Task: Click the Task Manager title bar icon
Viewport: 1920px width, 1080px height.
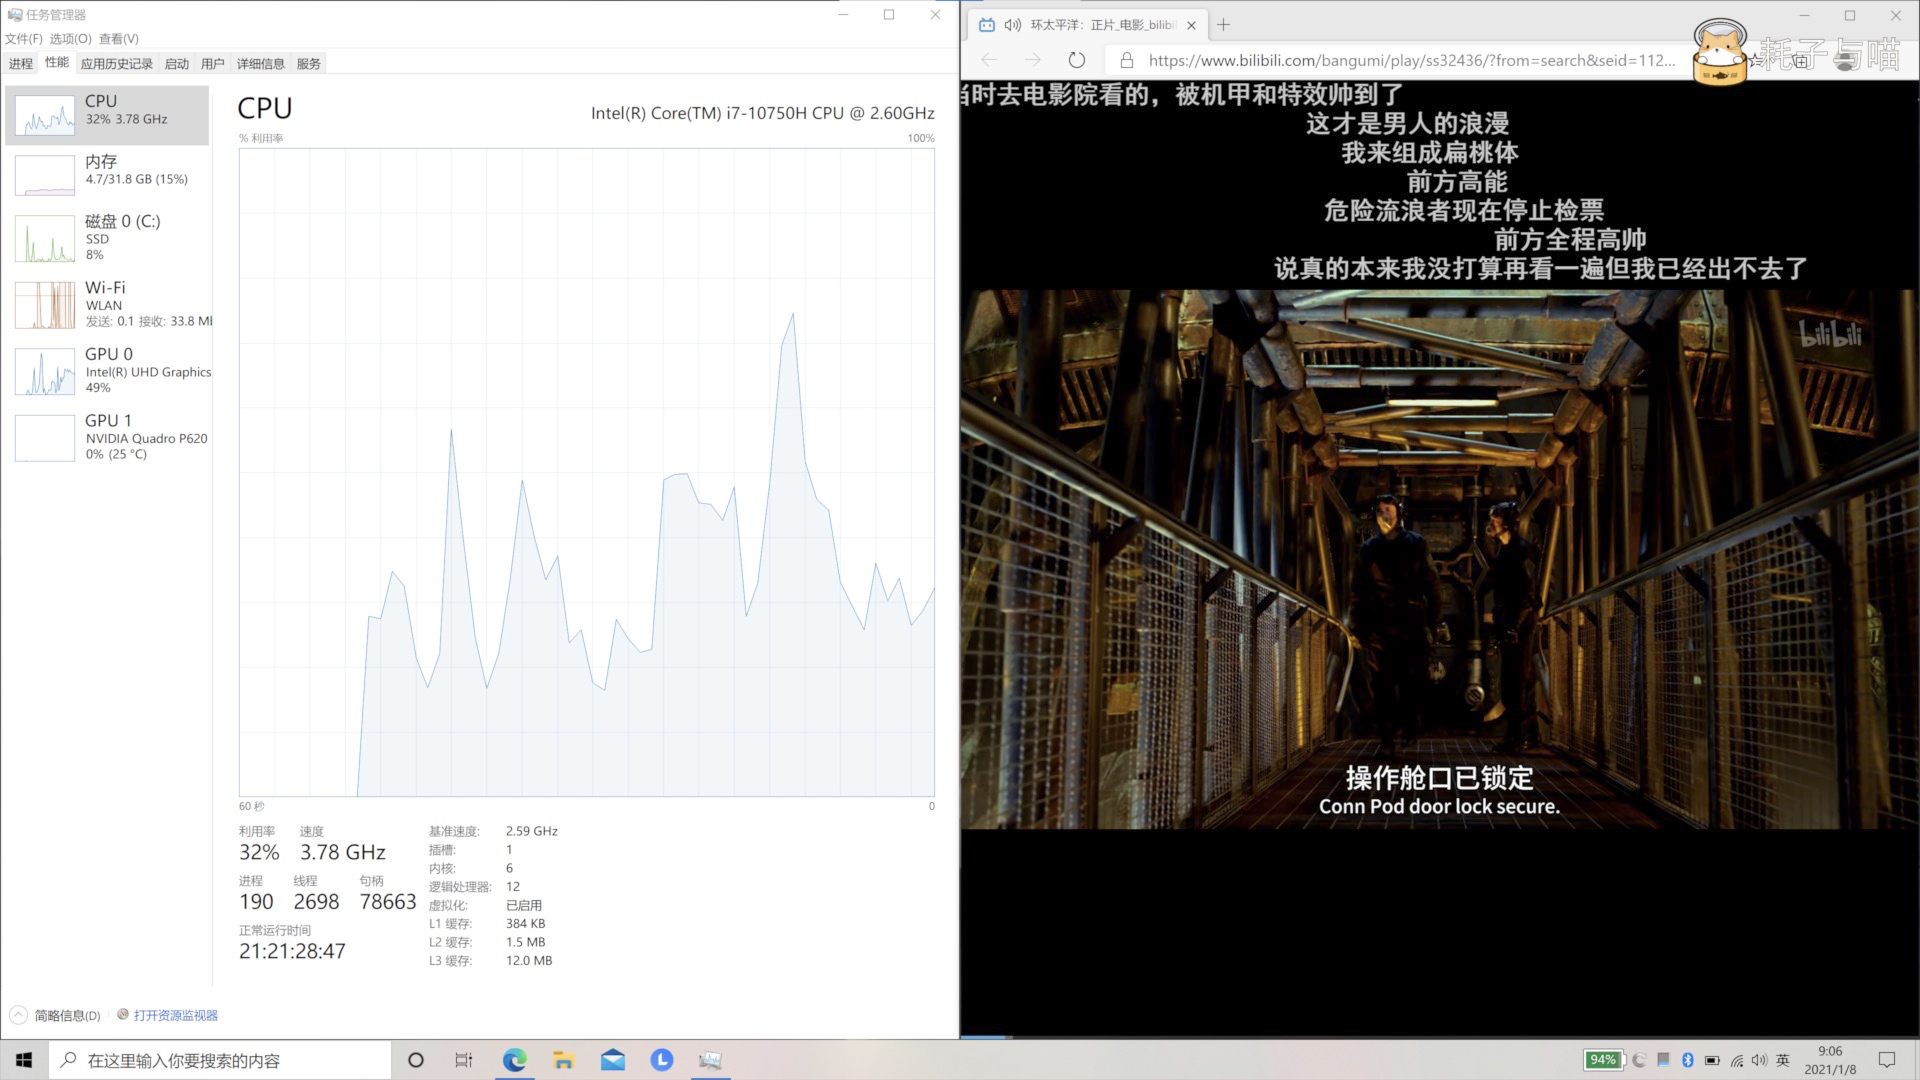Action: [x=14, y=14]
